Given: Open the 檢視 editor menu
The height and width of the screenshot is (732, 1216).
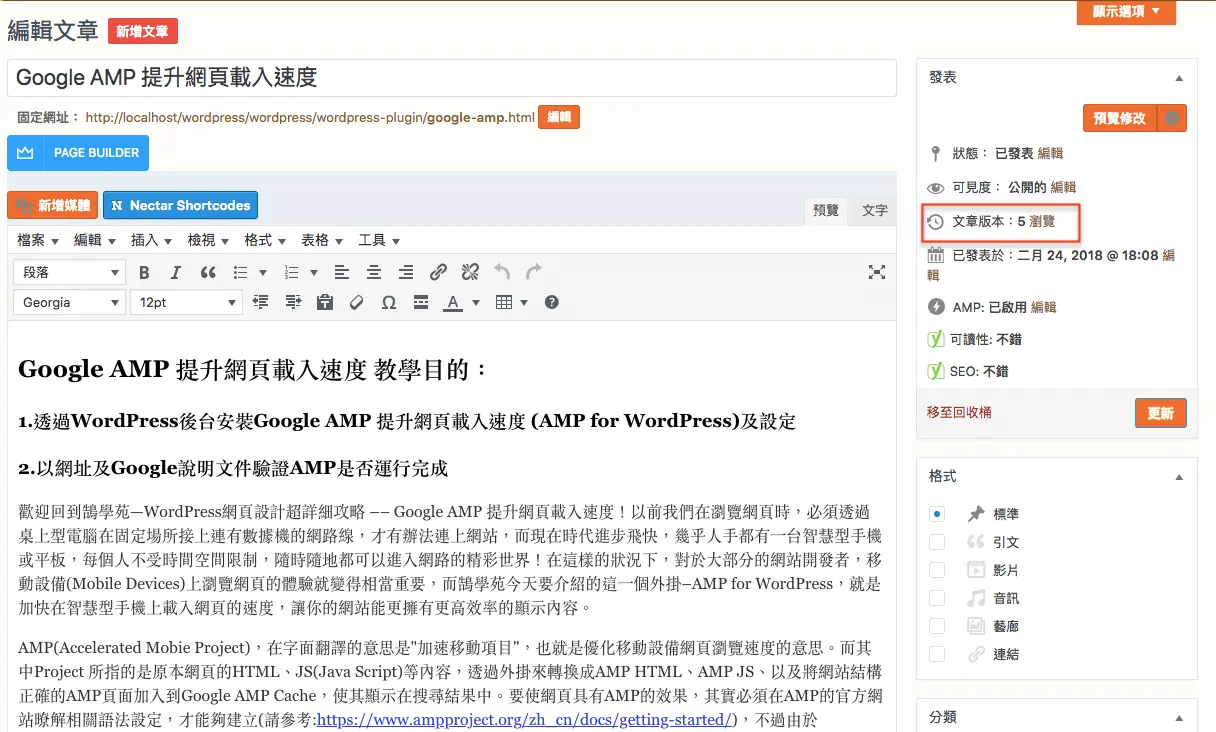Looking at the screenshot, I should click(x=209, y=240).
